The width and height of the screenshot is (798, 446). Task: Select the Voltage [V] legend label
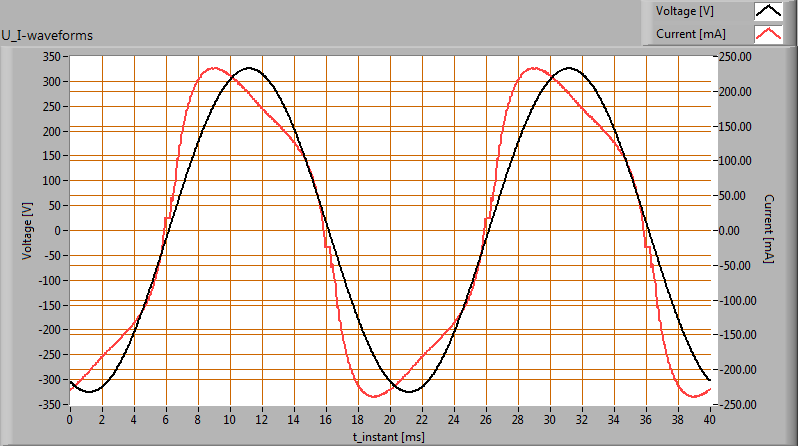(683, 12)
